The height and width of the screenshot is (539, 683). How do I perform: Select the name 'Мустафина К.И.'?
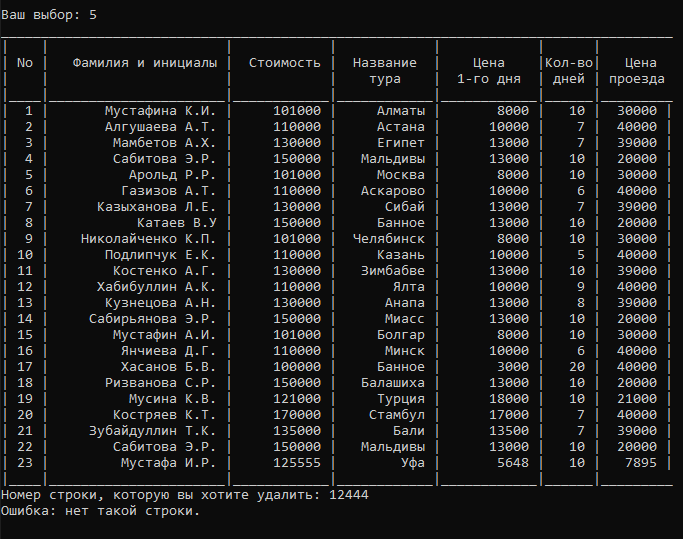[x=160, y=111]
